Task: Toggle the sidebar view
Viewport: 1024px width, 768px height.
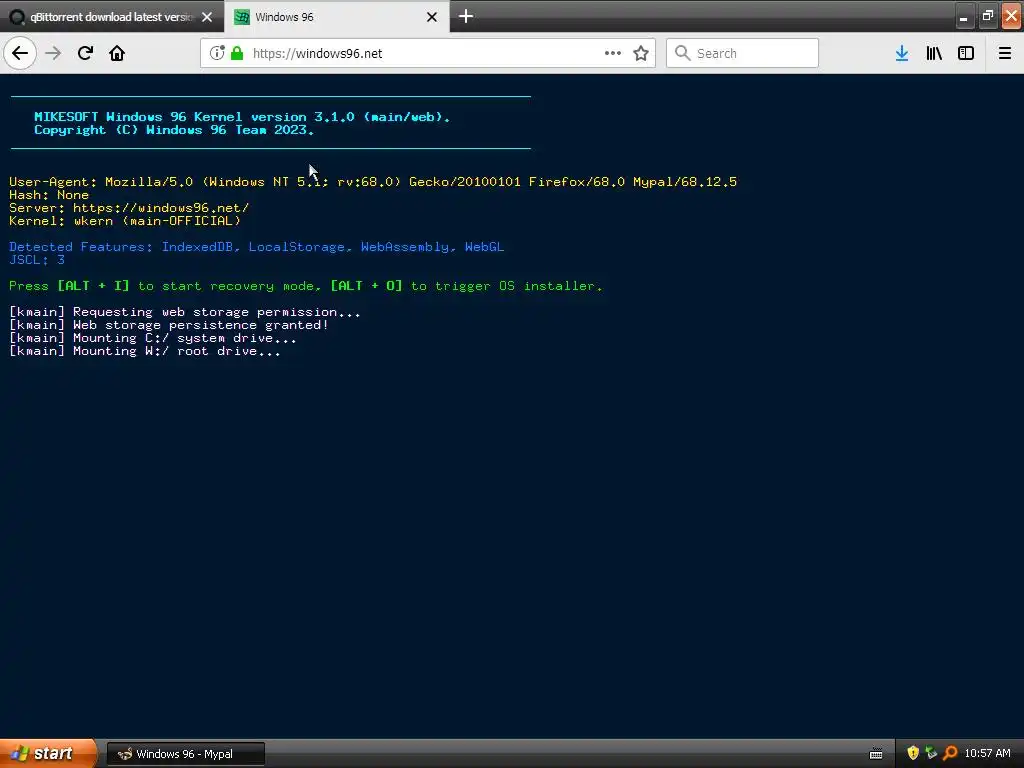Action: click(x=966, y=53)
